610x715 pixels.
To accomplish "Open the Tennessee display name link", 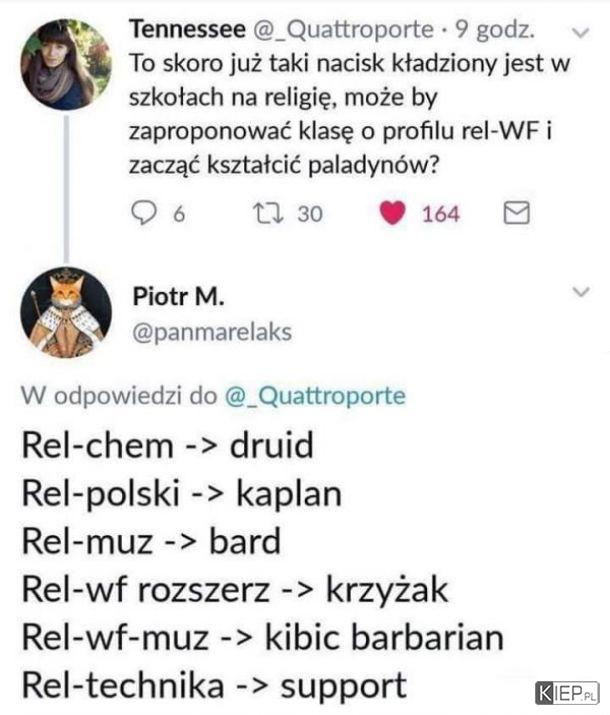I will [x=187, y=30].
